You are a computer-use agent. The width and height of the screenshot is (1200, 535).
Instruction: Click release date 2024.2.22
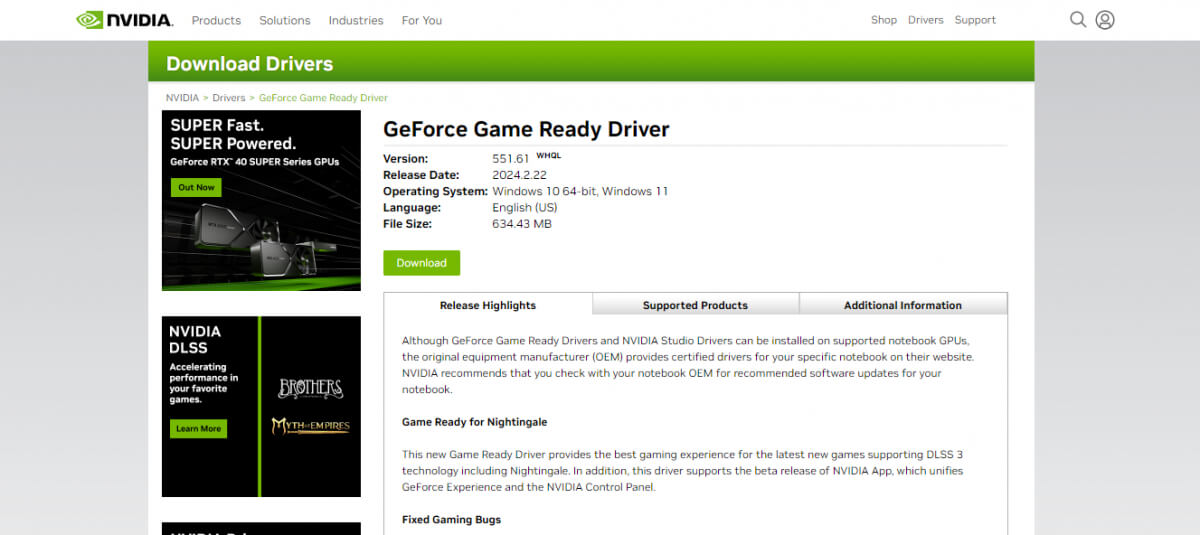click(x=519, y=175)
